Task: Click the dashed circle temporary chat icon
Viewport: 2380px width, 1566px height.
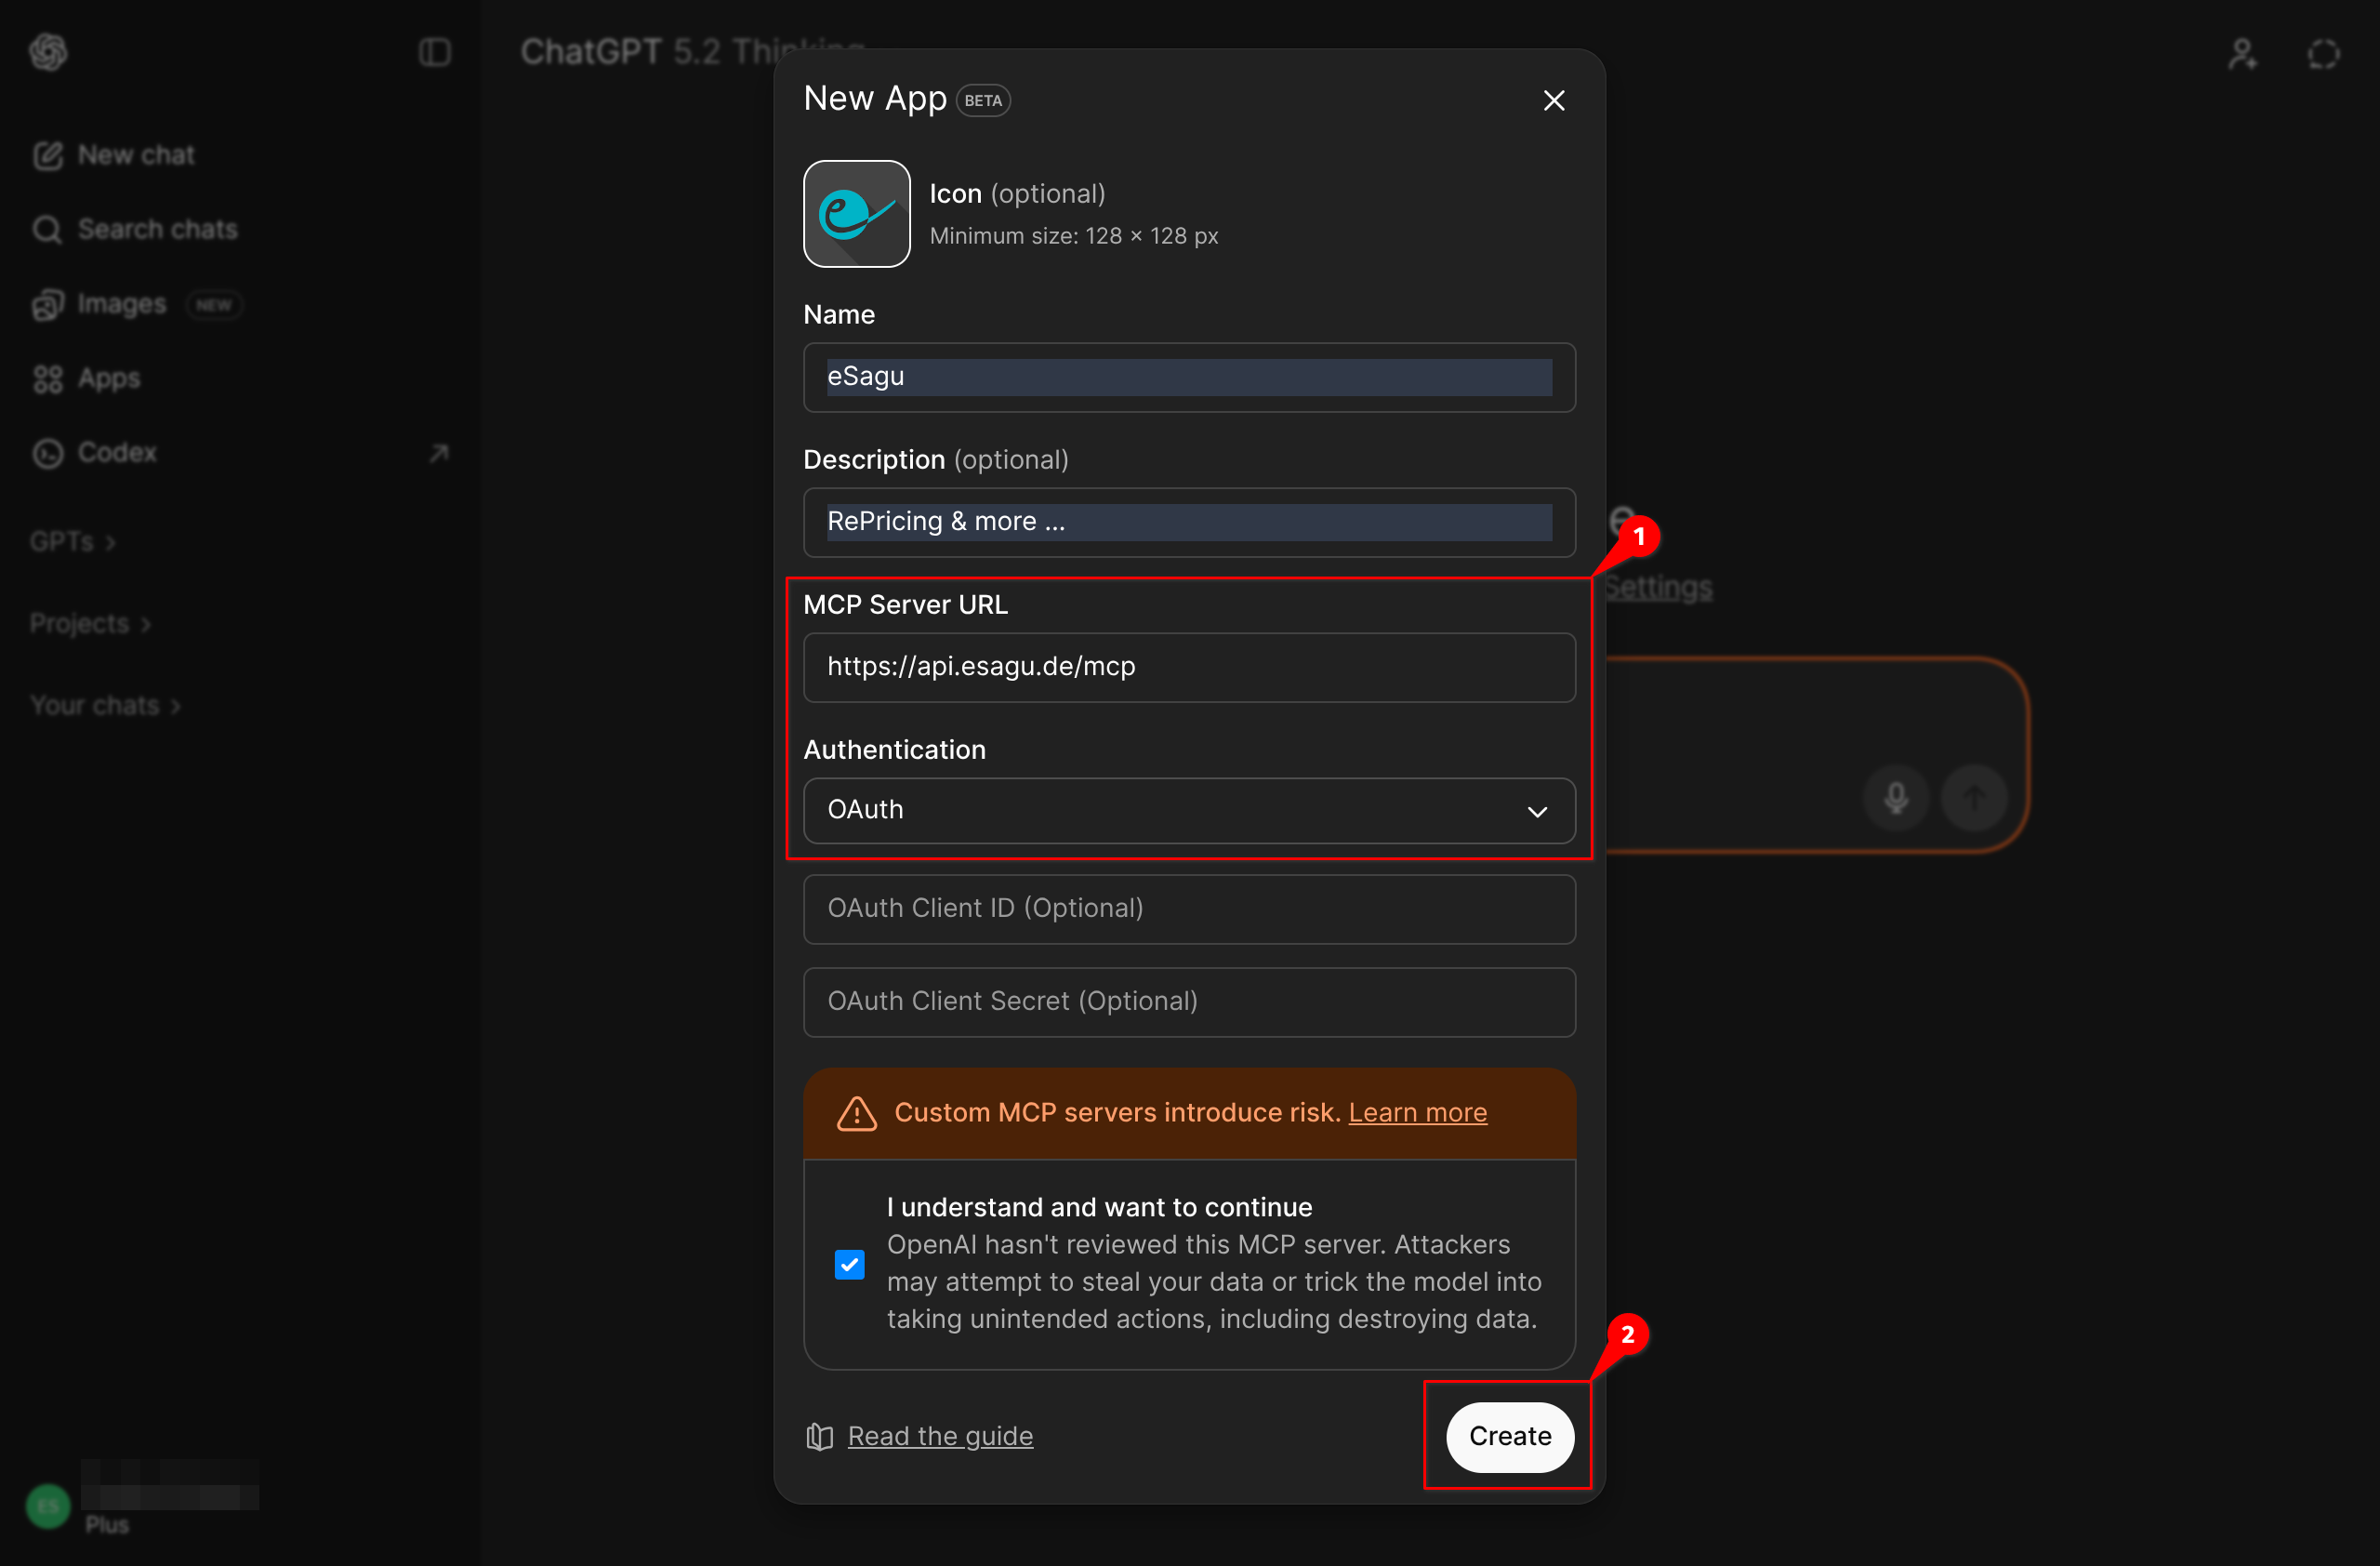Action: click(x=2323, y=53)
